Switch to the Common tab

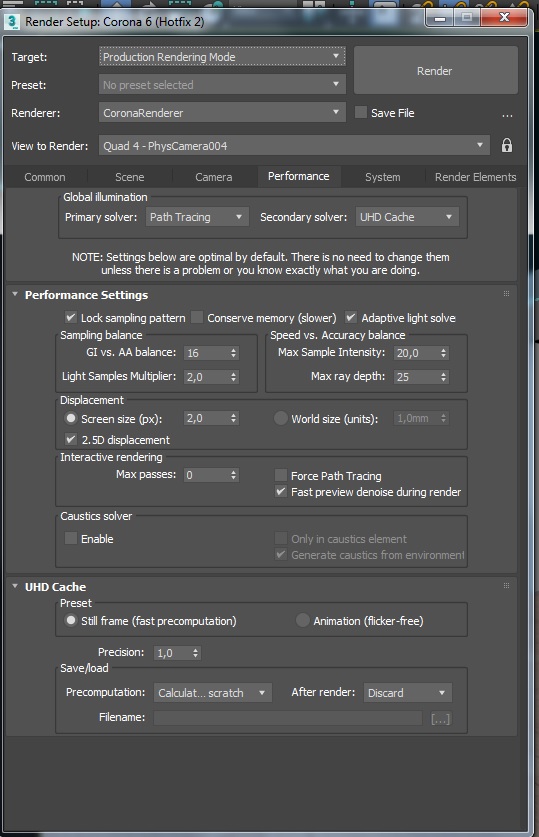coord(45,177)
